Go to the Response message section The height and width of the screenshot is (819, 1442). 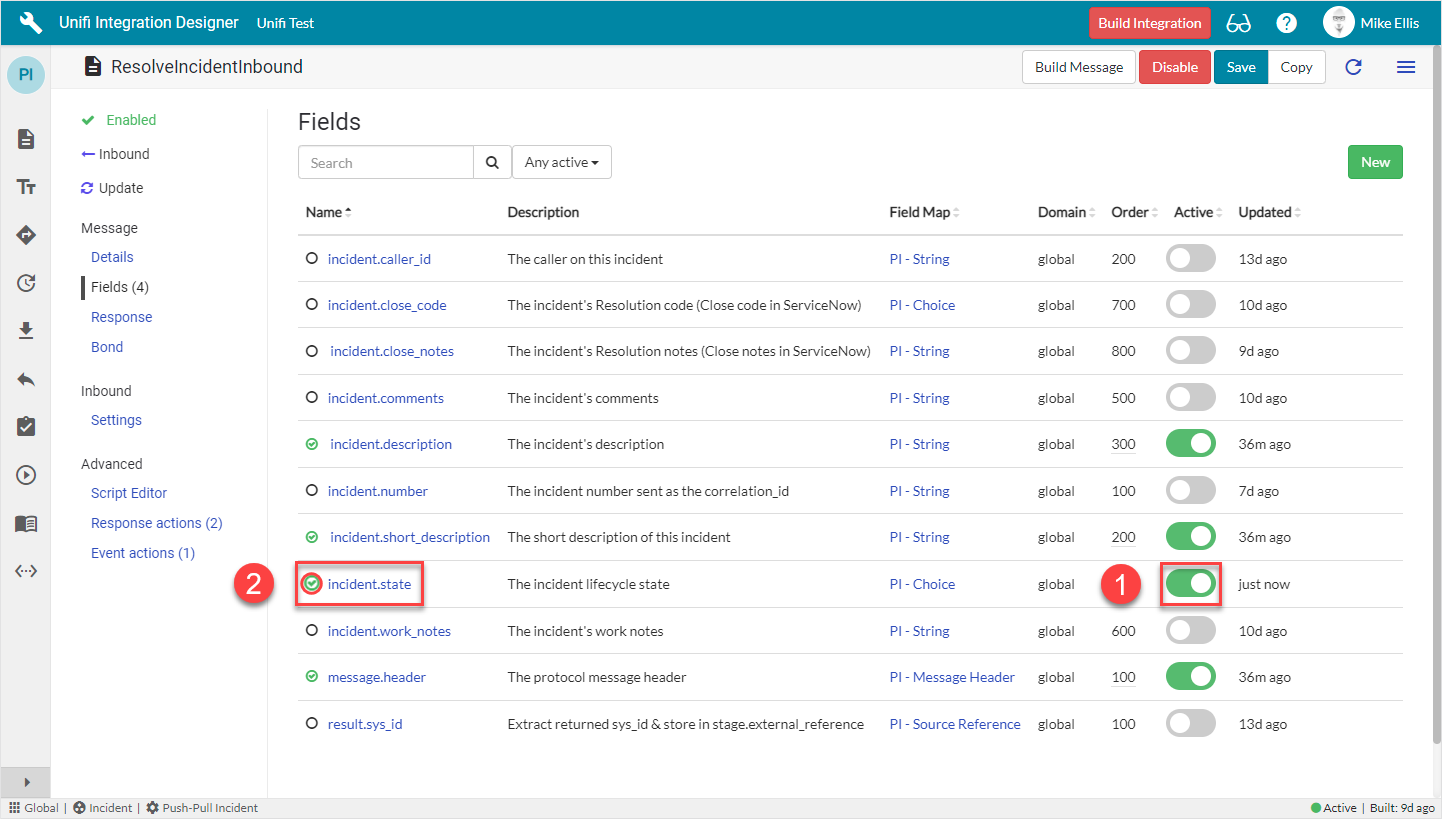click(121, 317)
